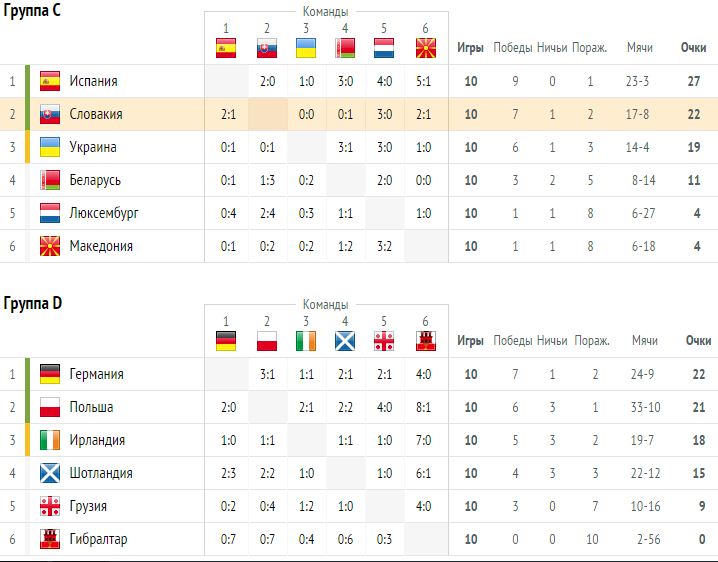Viewport: 718px width, 562px height.
Task: Click the Очки column header in Группа C
Action: [693, 48]
